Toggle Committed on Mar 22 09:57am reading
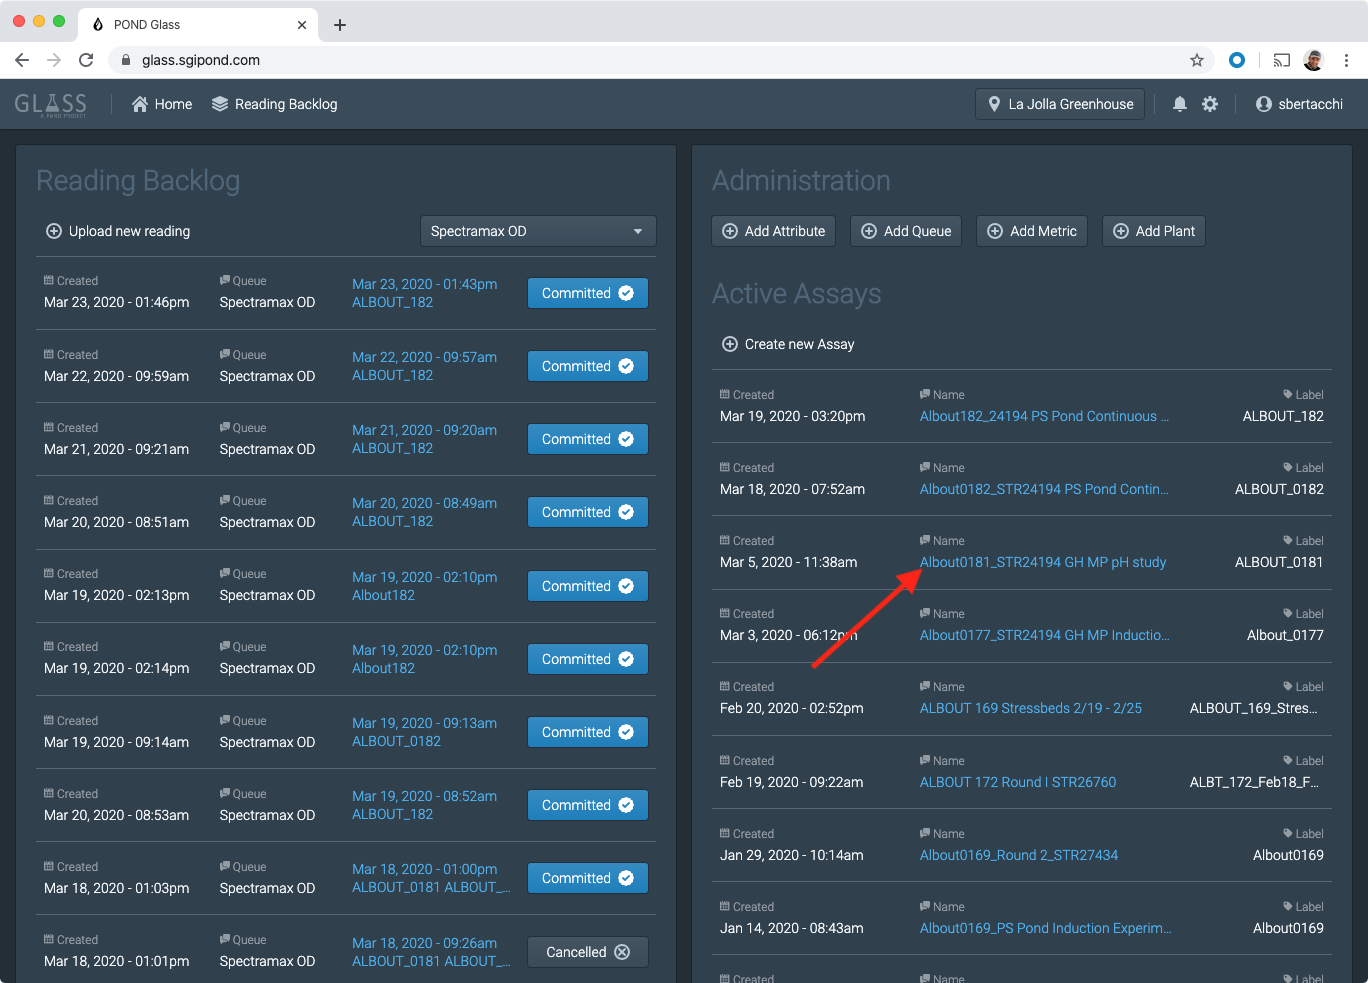This screenshot has width=1368, height=983. pos(587,366)
